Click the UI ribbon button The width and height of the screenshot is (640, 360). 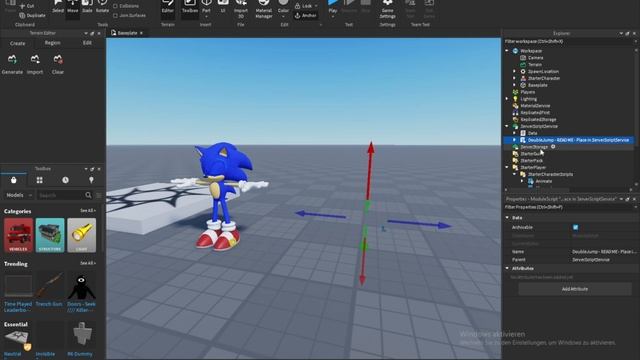(x=223, y=7)
